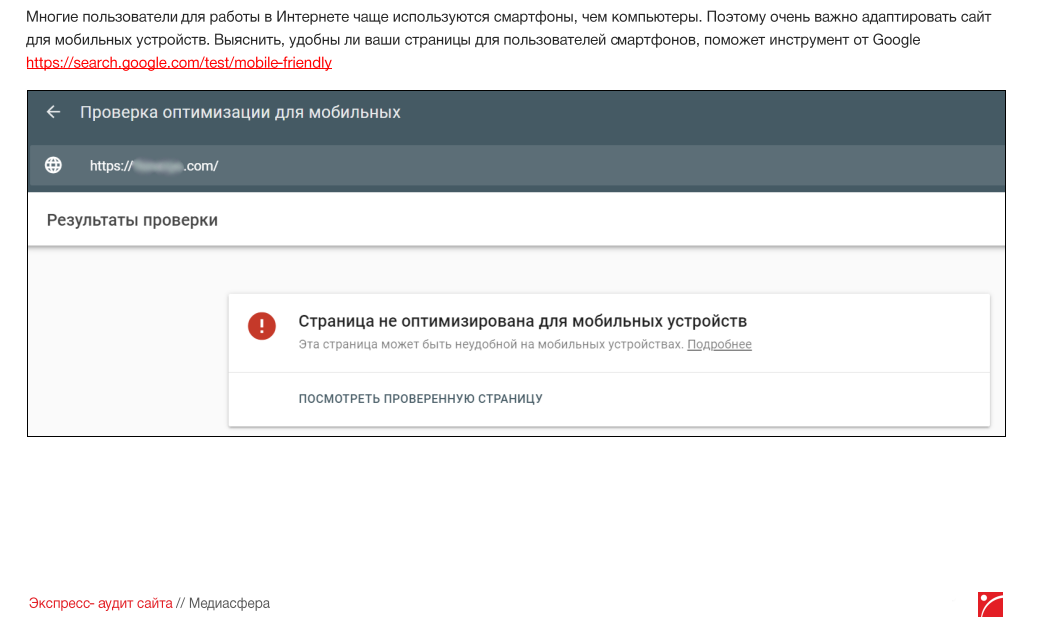Viewport: 1049px width, 628px height.
Task: Click the word "Google" in the intro paragraph
Action: point(896,40)
